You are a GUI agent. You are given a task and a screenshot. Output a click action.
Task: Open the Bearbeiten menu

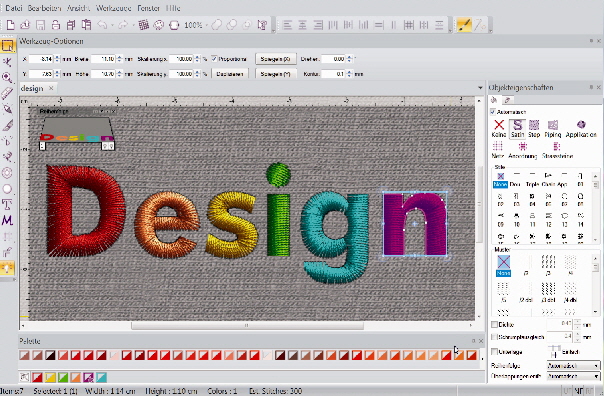(44, 8)
